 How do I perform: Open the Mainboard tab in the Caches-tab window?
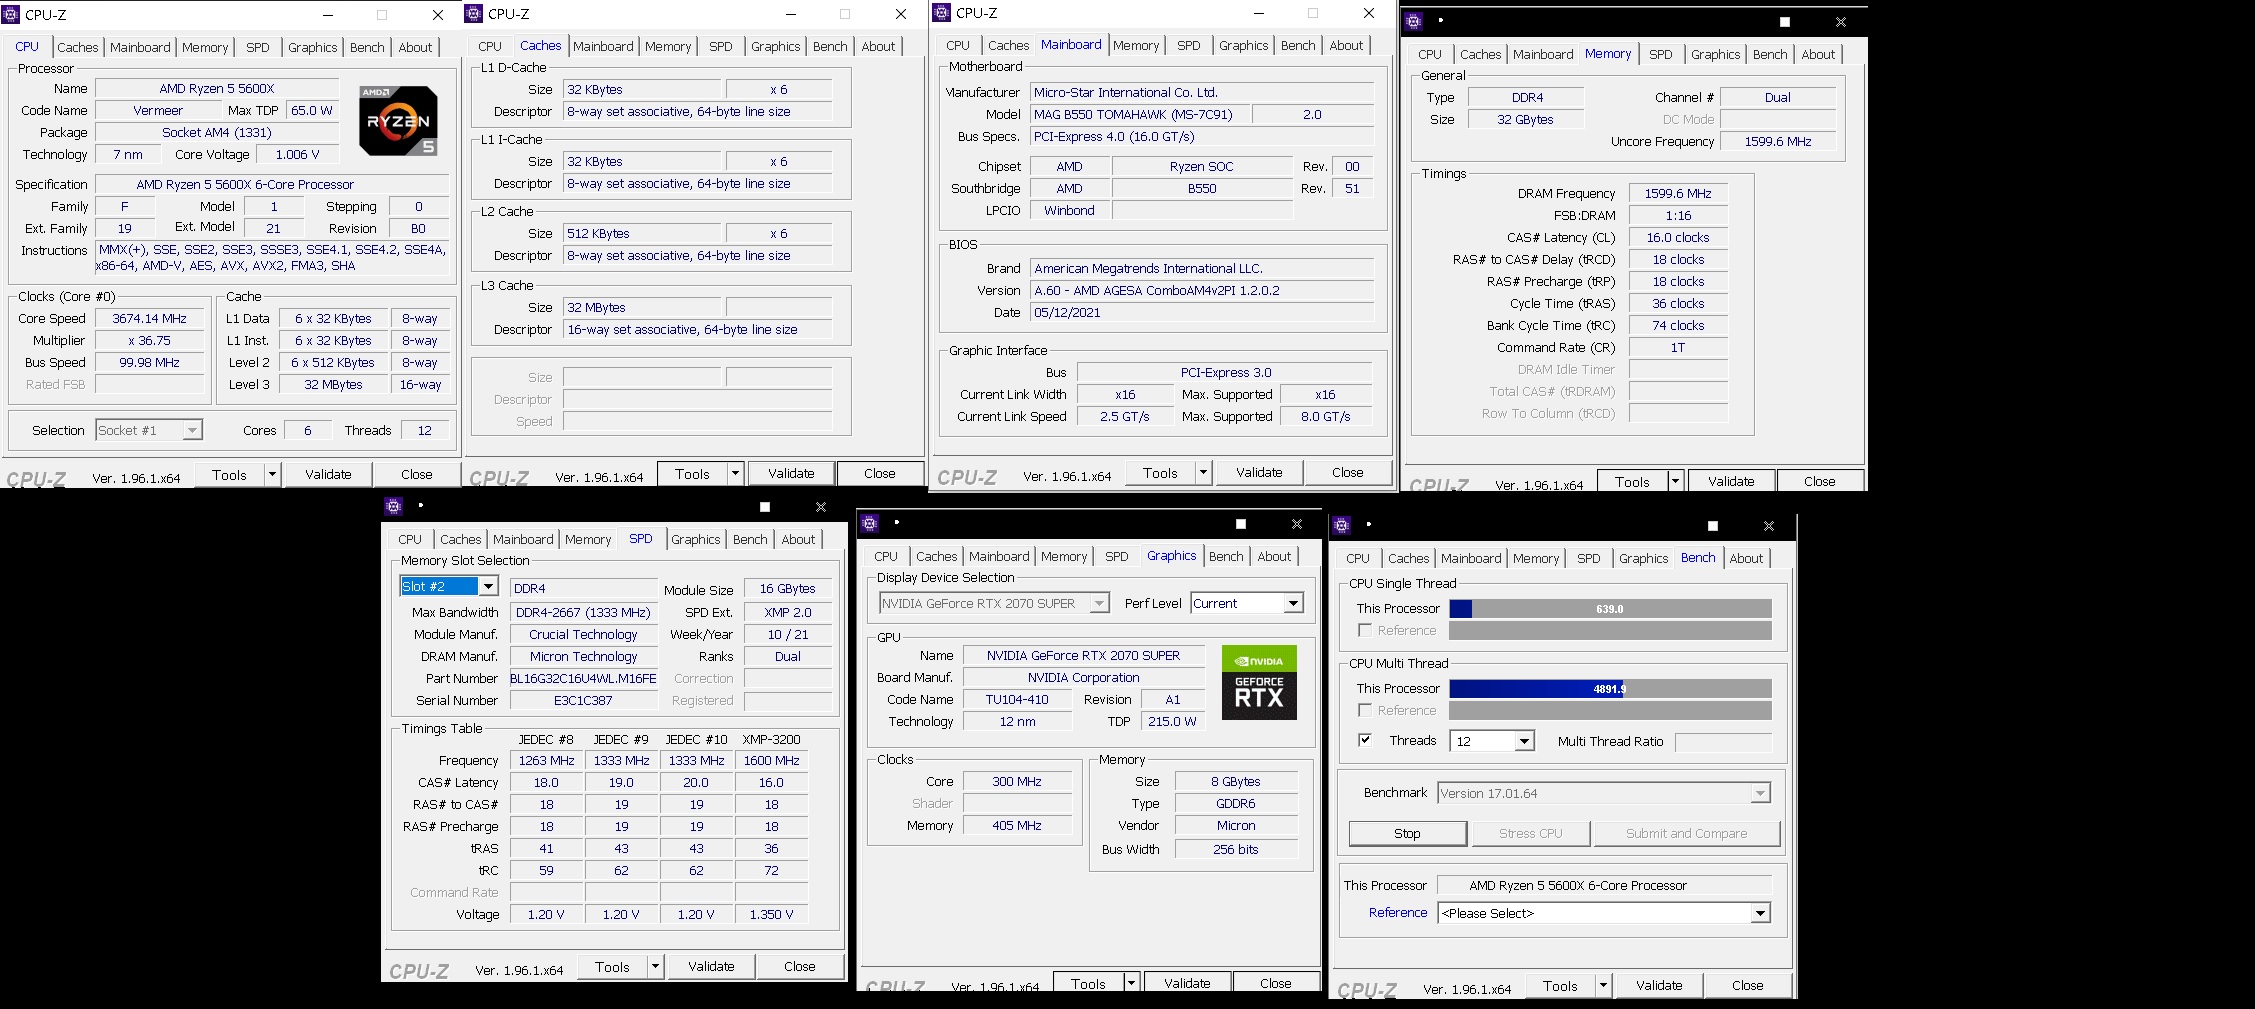coord(603,46)
